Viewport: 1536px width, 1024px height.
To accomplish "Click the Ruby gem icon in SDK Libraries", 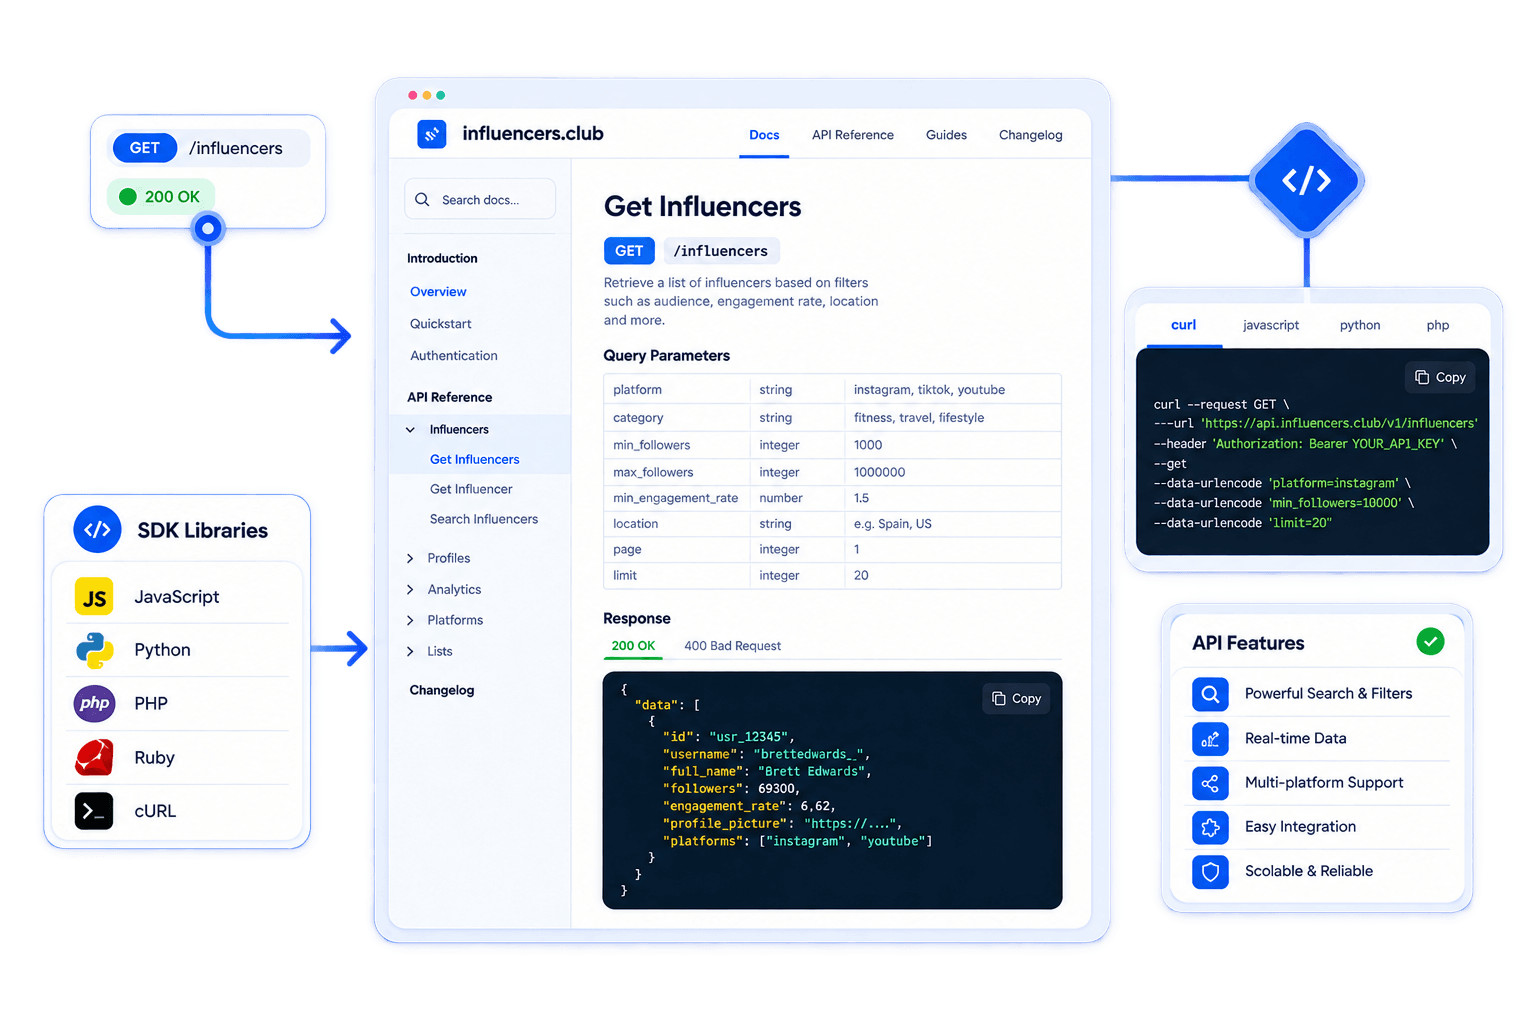I will [x=94, y=757].
